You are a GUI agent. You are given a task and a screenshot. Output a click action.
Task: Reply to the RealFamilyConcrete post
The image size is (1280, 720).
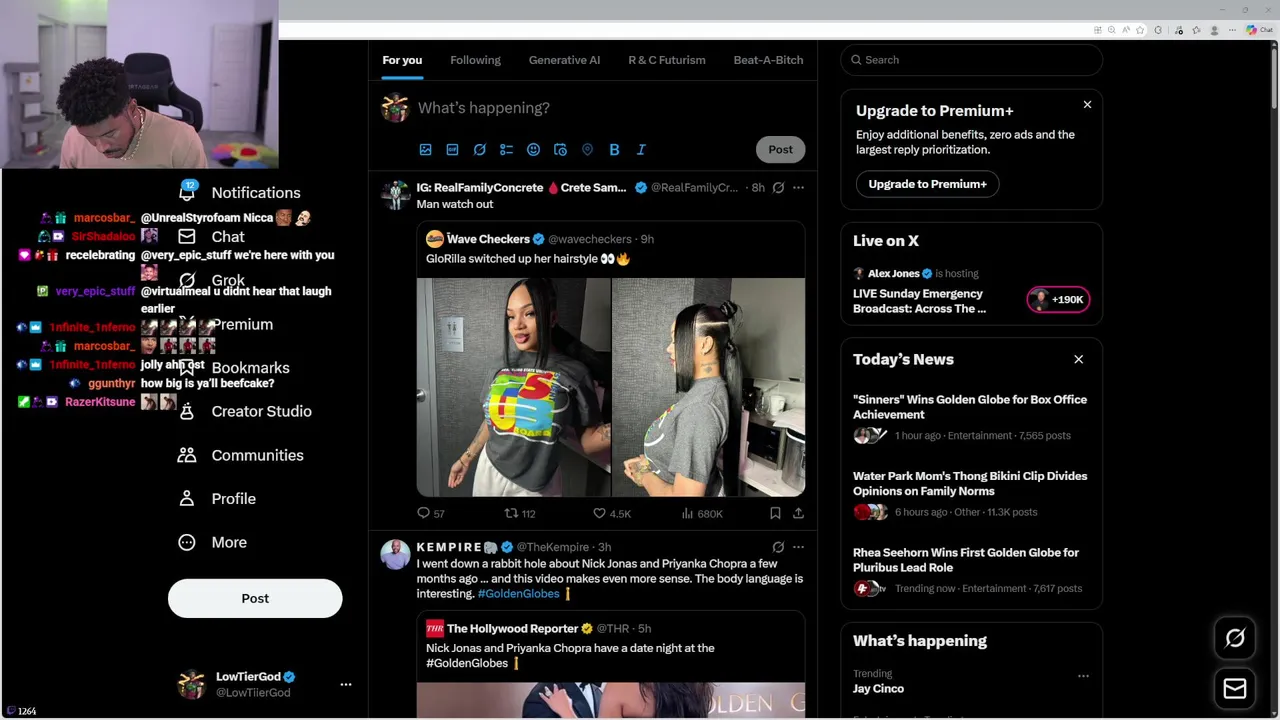click(424, 513)
